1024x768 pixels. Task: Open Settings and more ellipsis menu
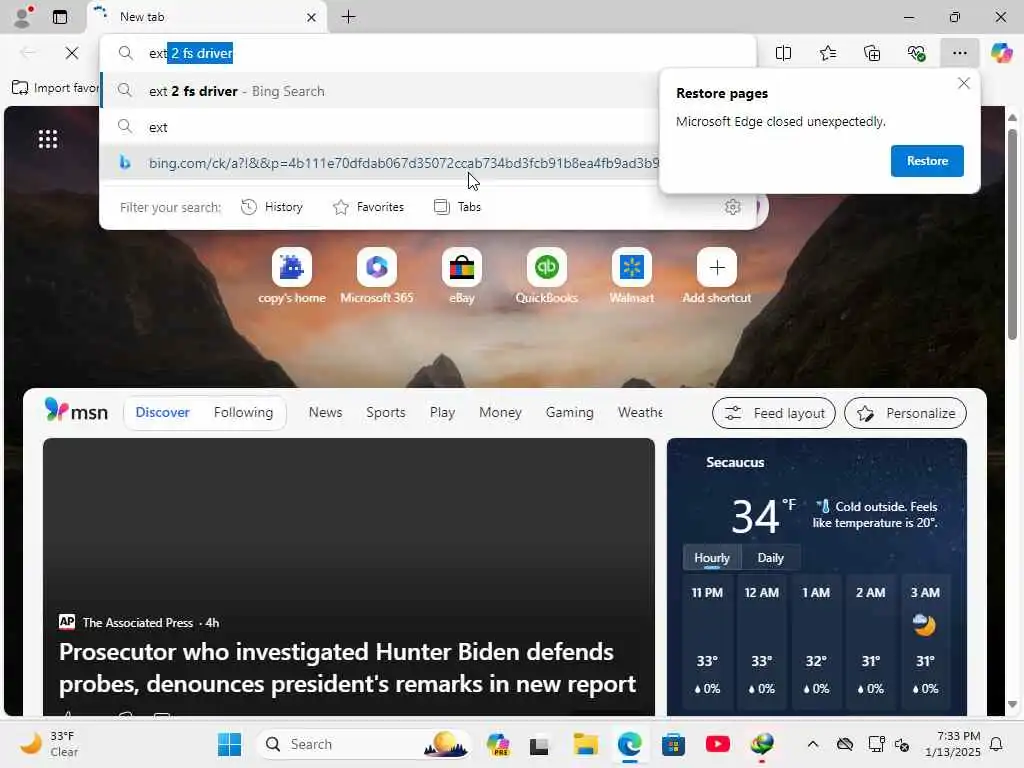click(x=959, y=53)
